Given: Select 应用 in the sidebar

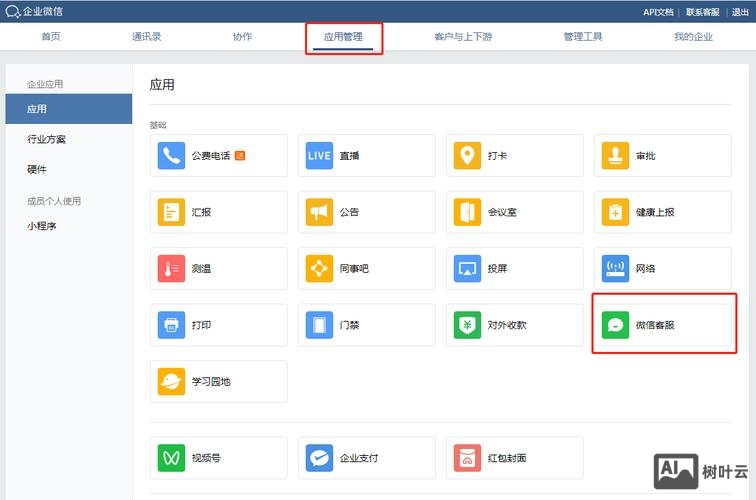Looking at the screenshot, I should click(x=68, y=109).
